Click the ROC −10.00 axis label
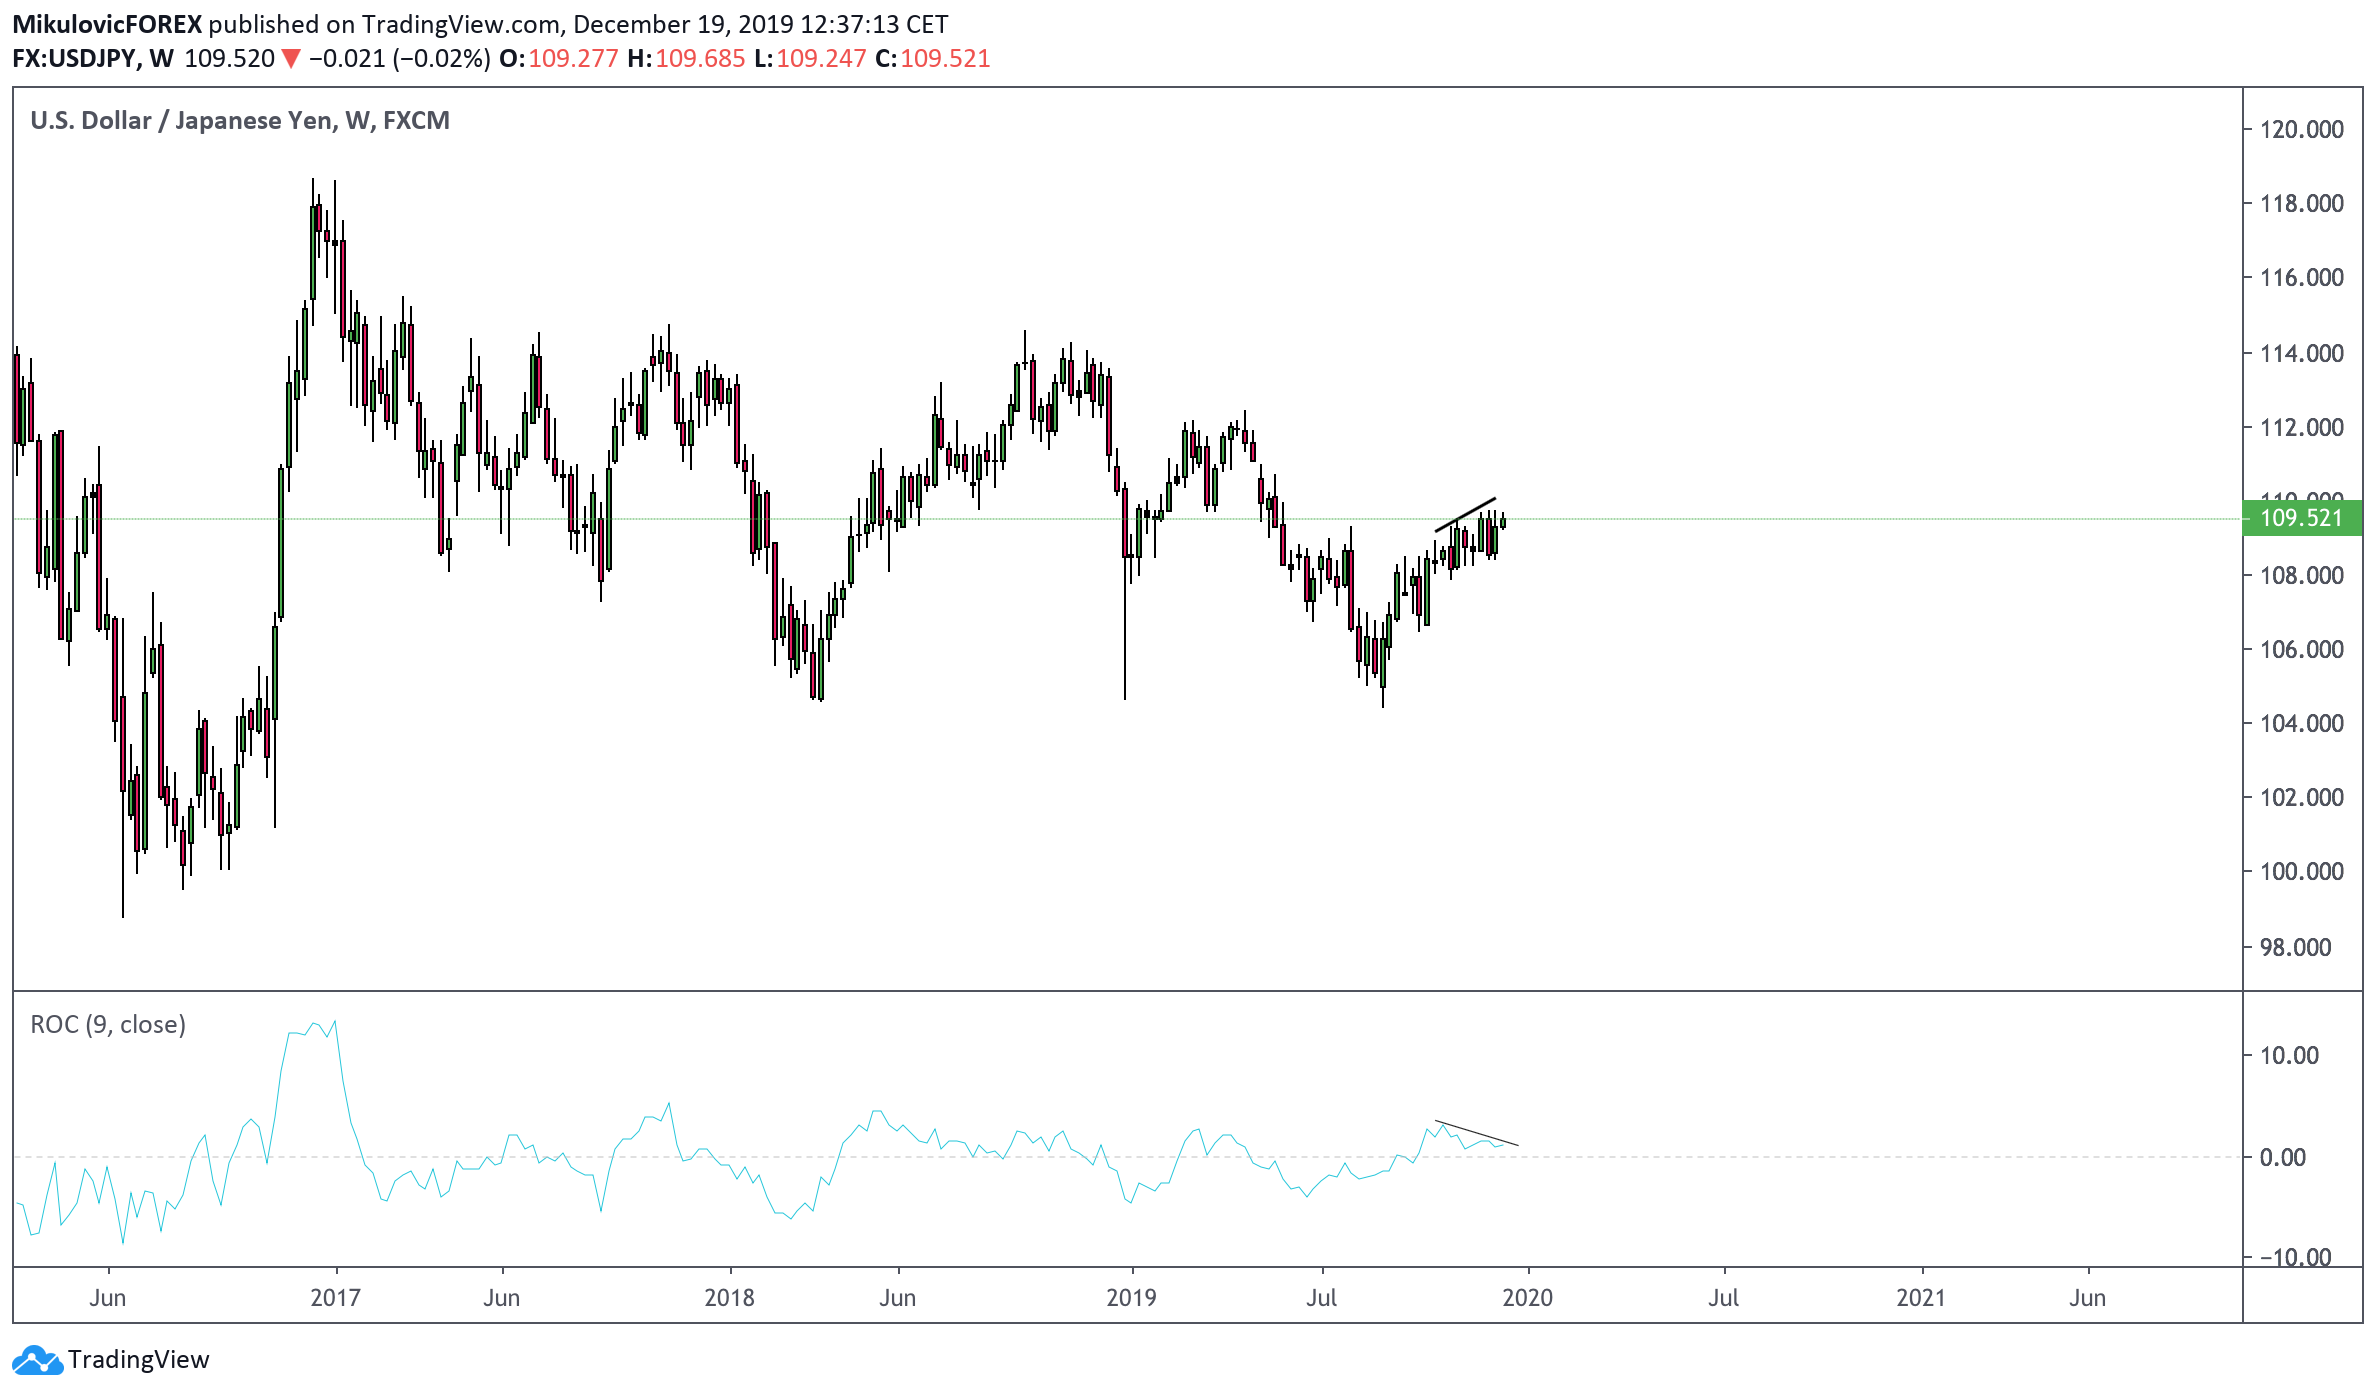 (2296, 1256)
